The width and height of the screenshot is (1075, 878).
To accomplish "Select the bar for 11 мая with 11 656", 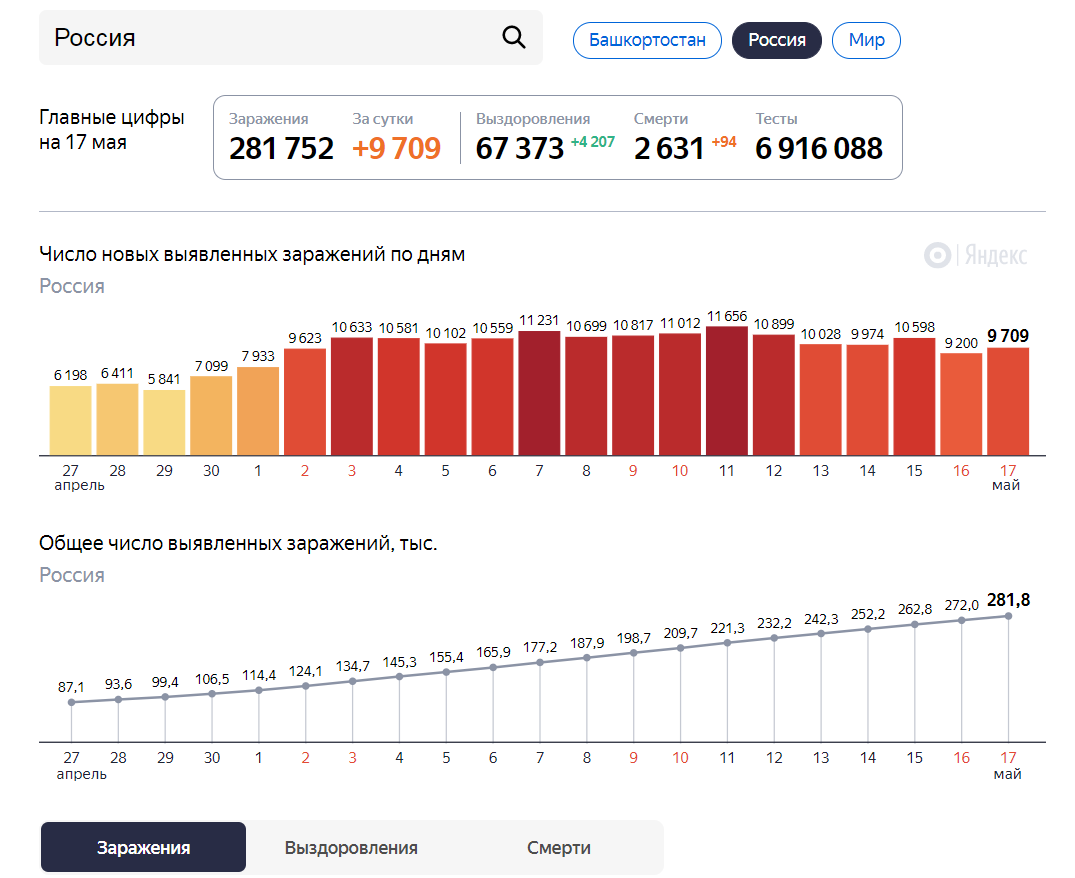I will tap(727, 390).
